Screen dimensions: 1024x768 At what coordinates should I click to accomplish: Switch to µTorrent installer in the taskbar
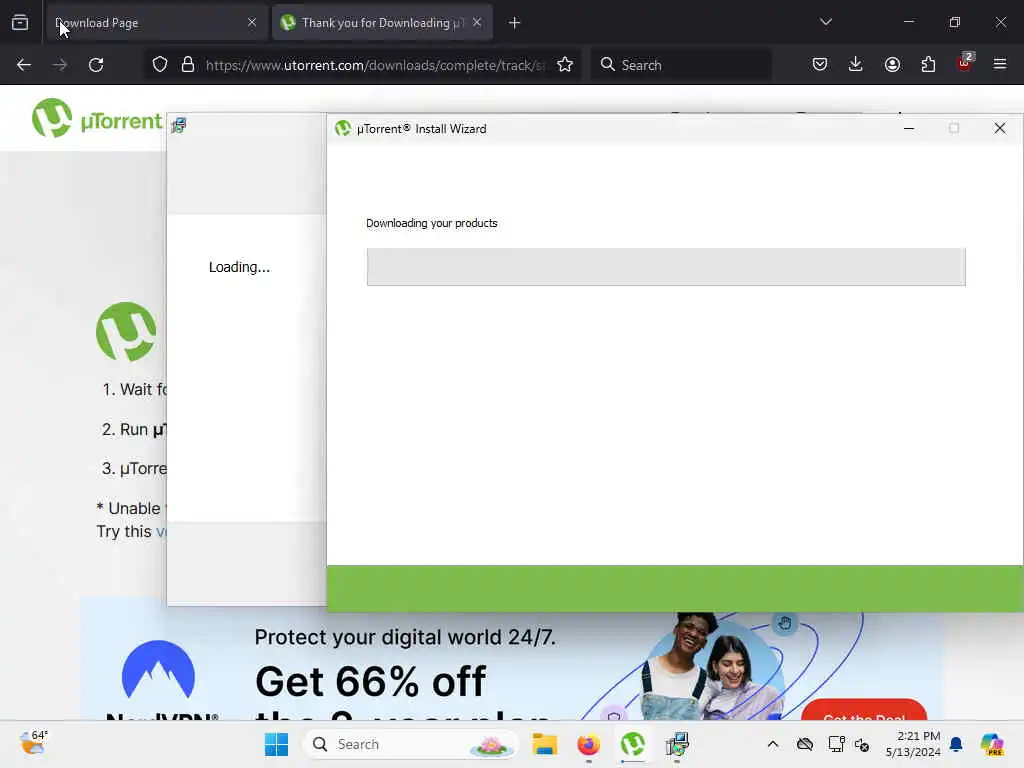(633, 744)
